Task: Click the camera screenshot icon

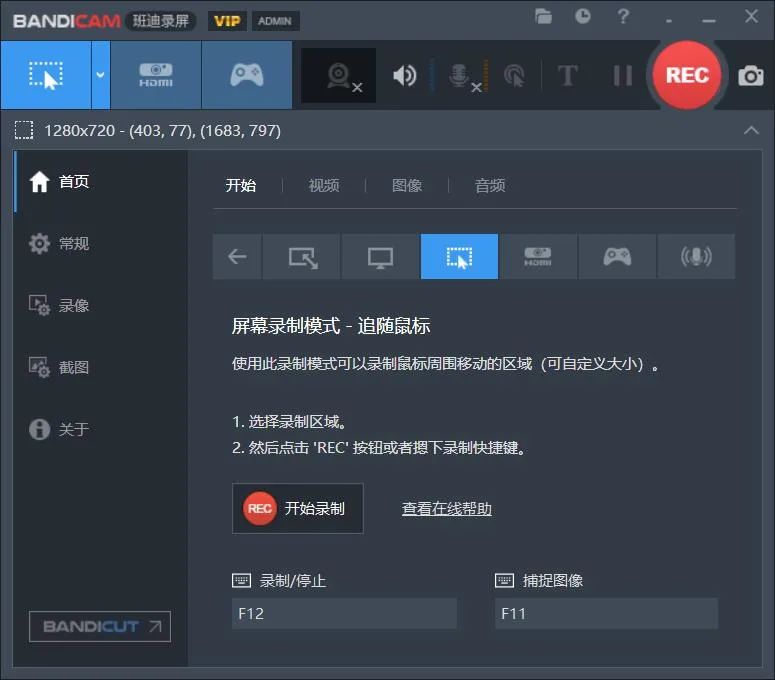Action: point(750,76)
